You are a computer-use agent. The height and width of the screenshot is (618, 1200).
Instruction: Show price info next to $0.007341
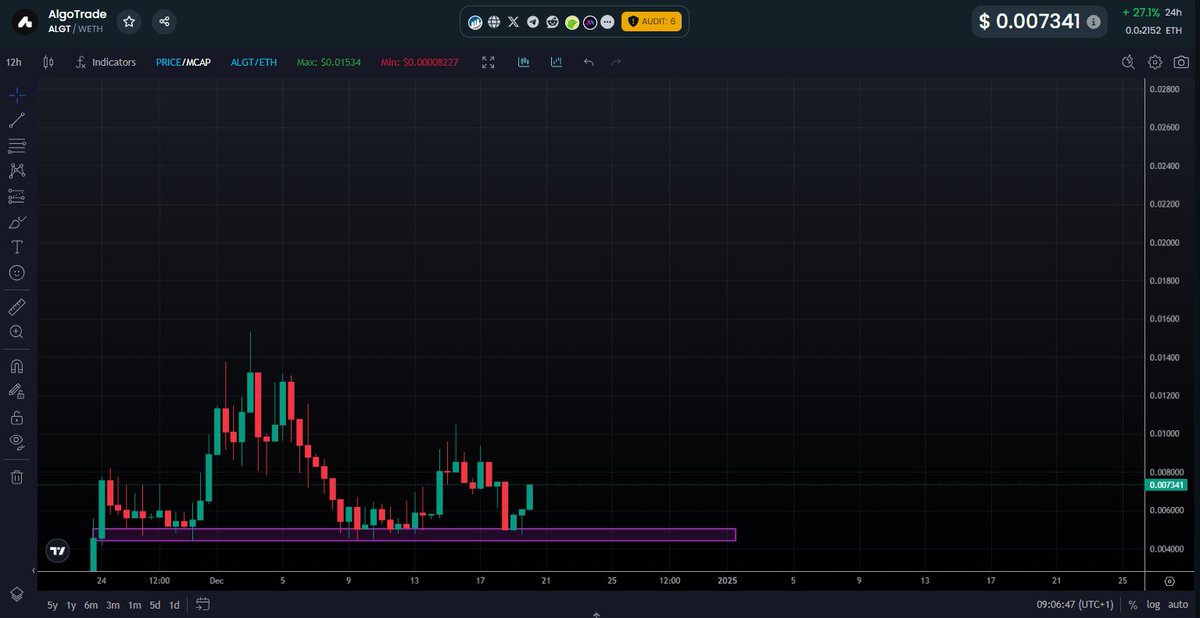point(1094,21)
